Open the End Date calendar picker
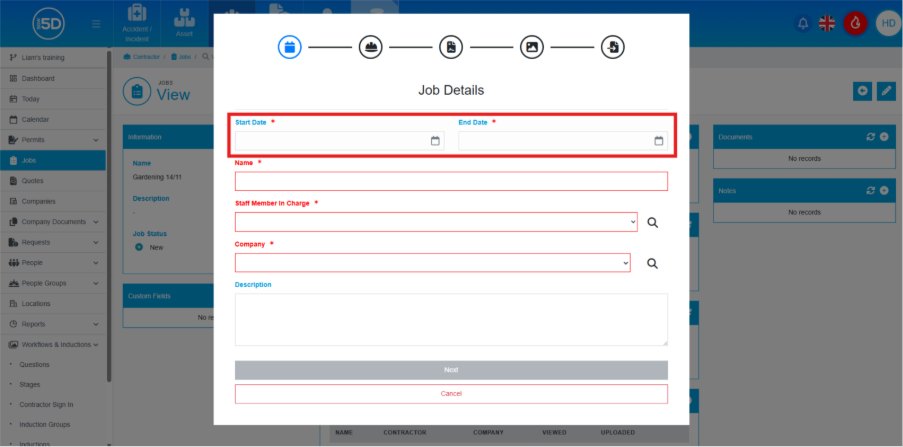Screen dimensions: 903x447 [659, 141]
